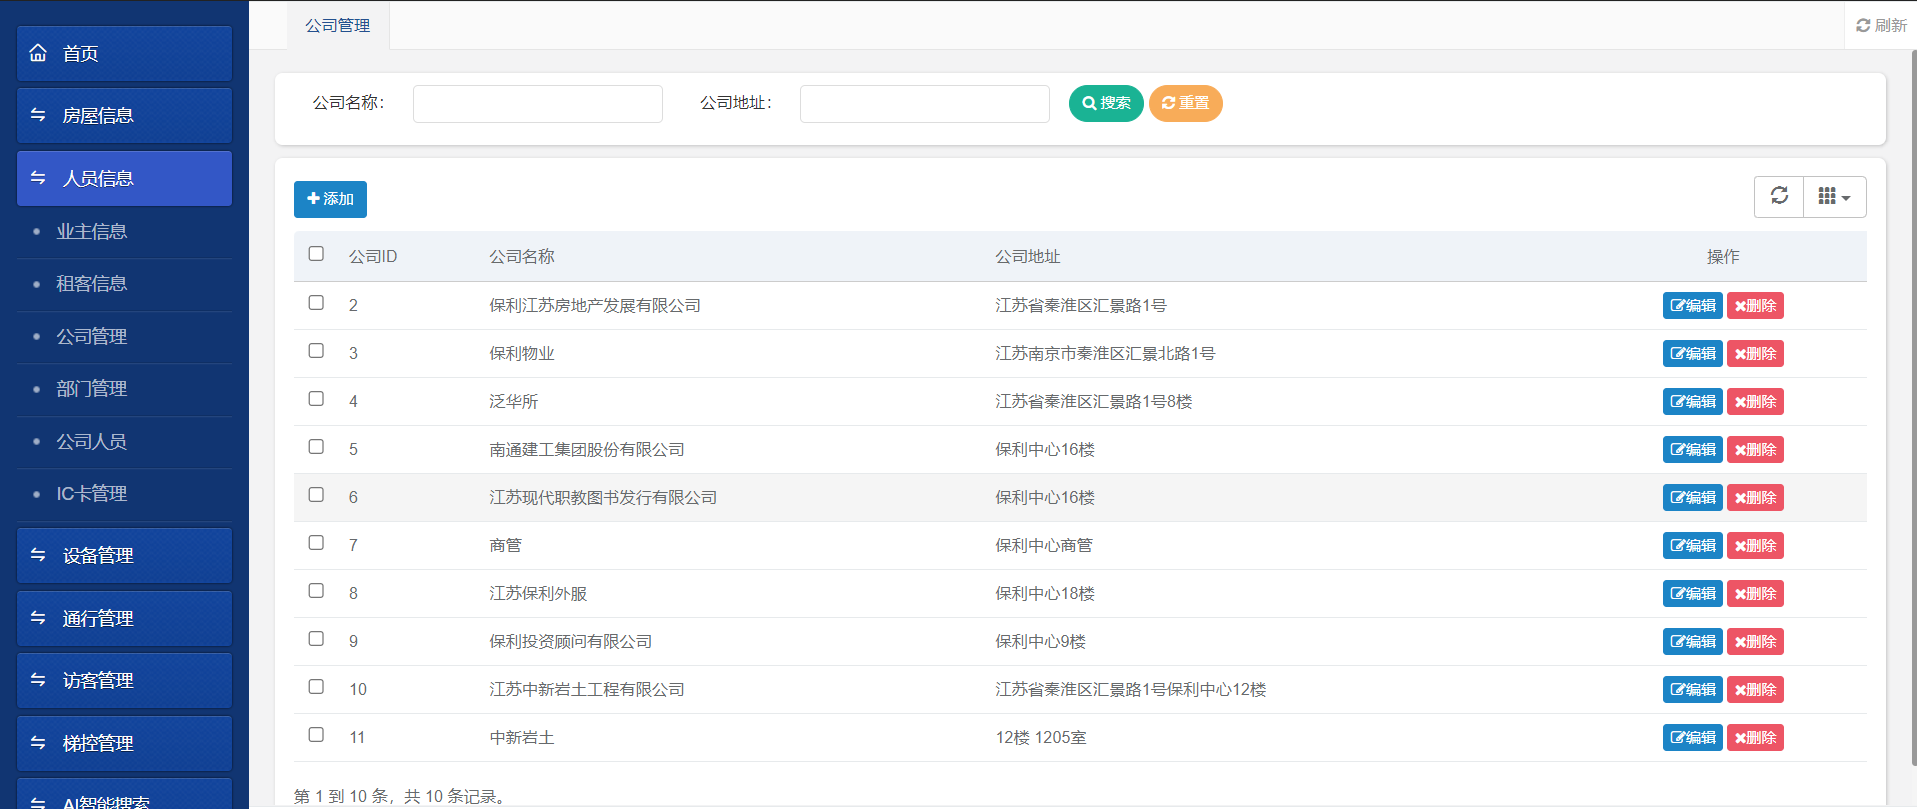Click into the 公司名称 input field
The width and height of the screenshot is (1917, 809).
(x=538, y=104)
